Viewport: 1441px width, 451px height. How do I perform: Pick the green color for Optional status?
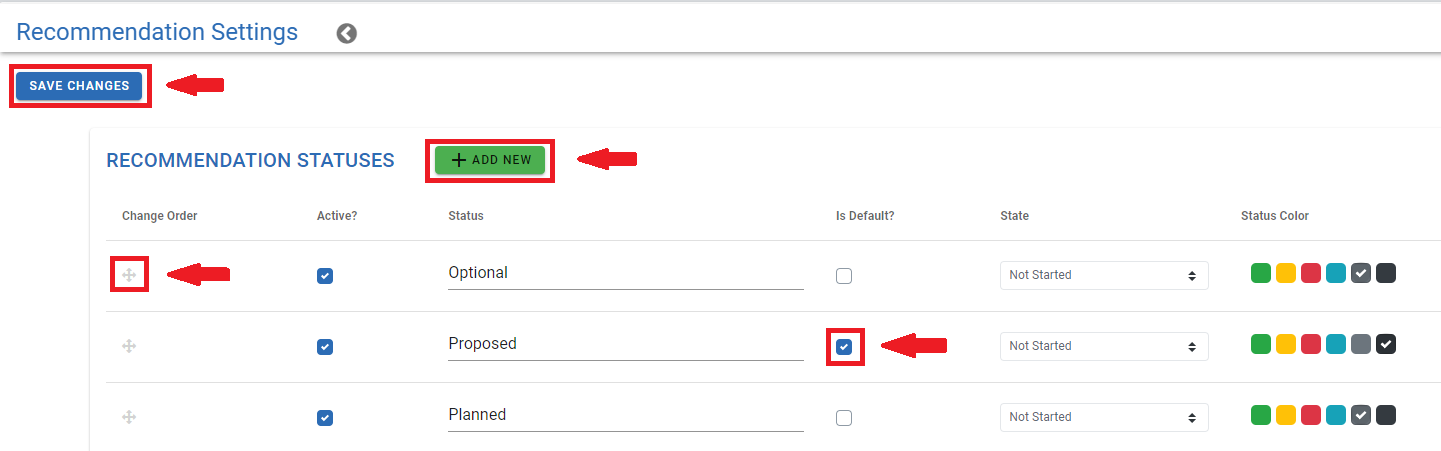pos(1261,273)
